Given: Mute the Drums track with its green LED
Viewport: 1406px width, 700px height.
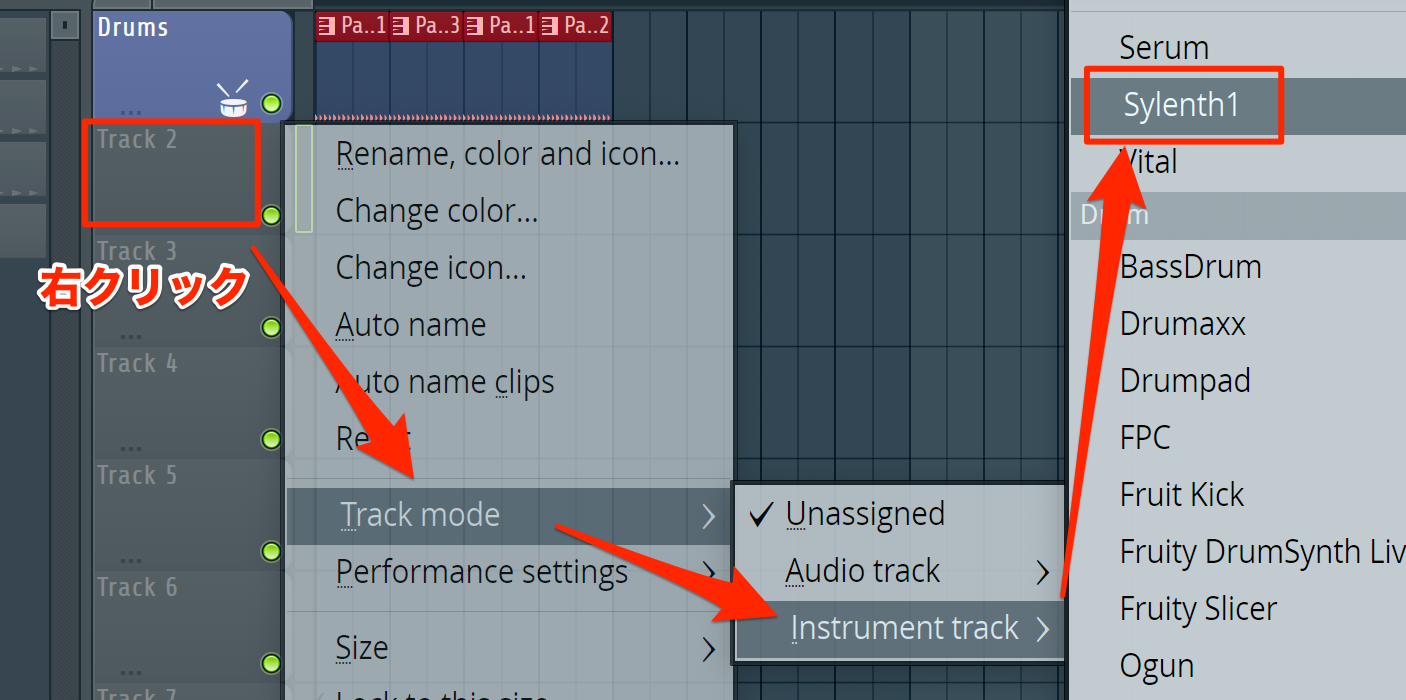Looking at the screenshot, I should click(271, 103).
